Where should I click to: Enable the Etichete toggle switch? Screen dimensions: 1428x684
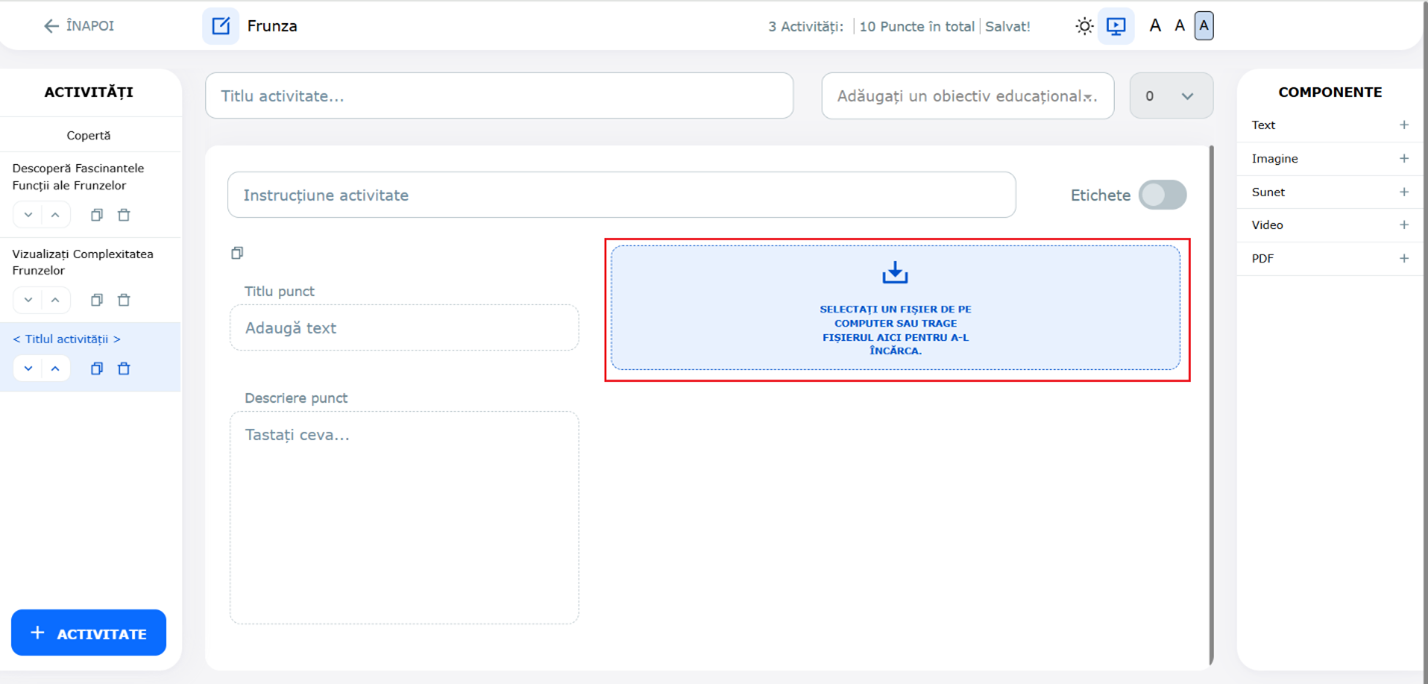tap(1162, 195)
